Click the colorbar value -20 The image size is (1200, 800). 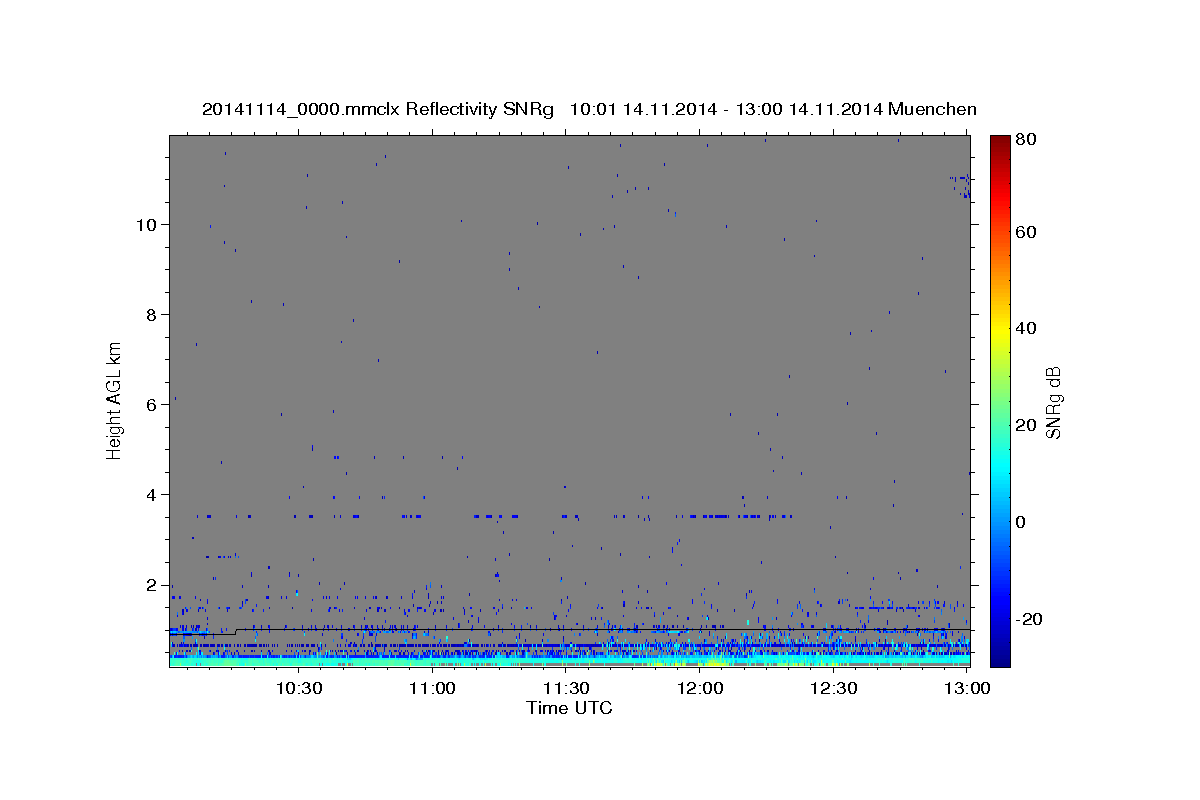point(1029,619)
